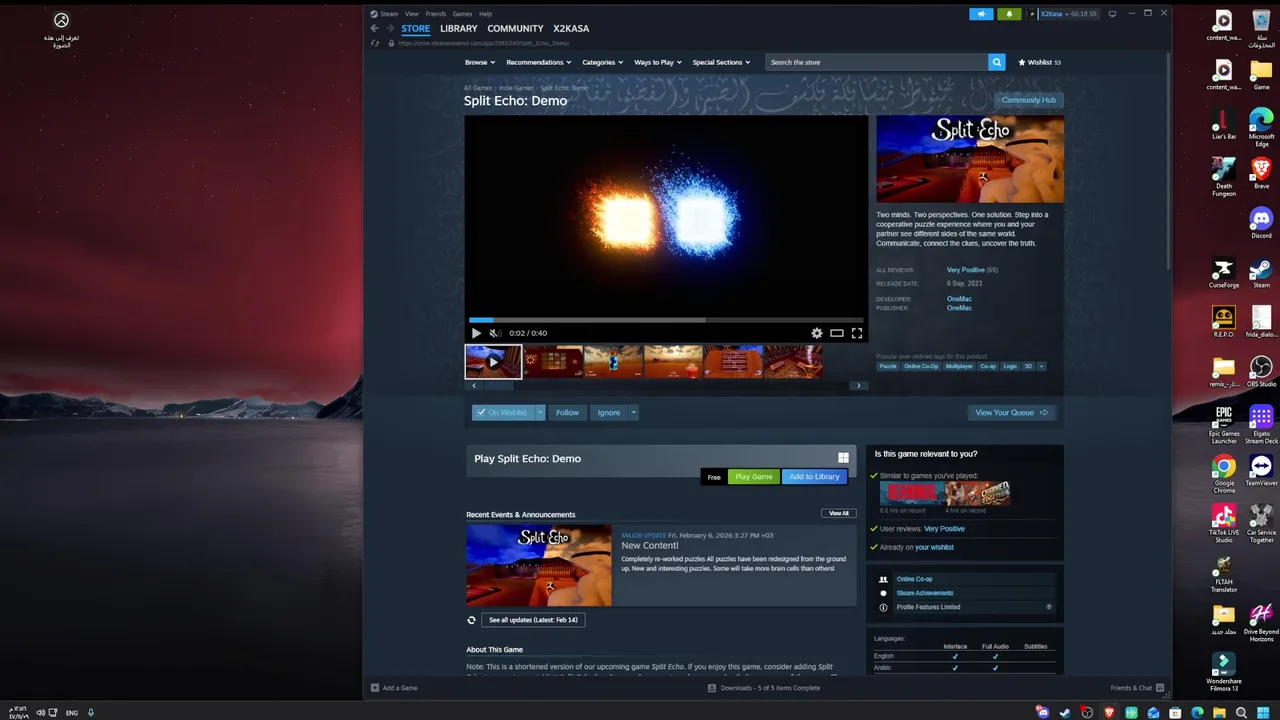Open the X2KASA profile tab
Viewport: 1280px width, 720px height.
click(x=571, y=29)
